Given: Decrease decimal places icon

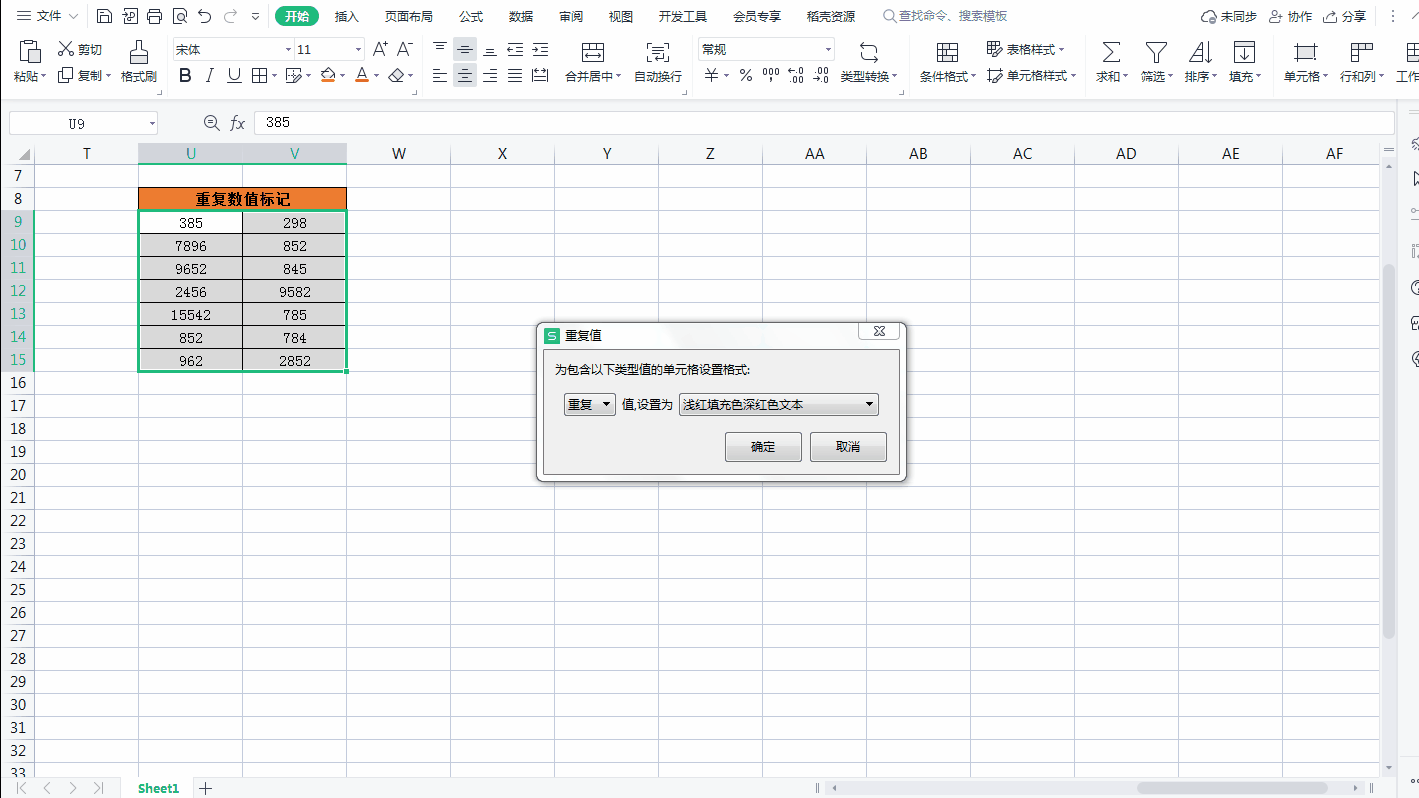Looking at the screenshot, I should [821, 76].
